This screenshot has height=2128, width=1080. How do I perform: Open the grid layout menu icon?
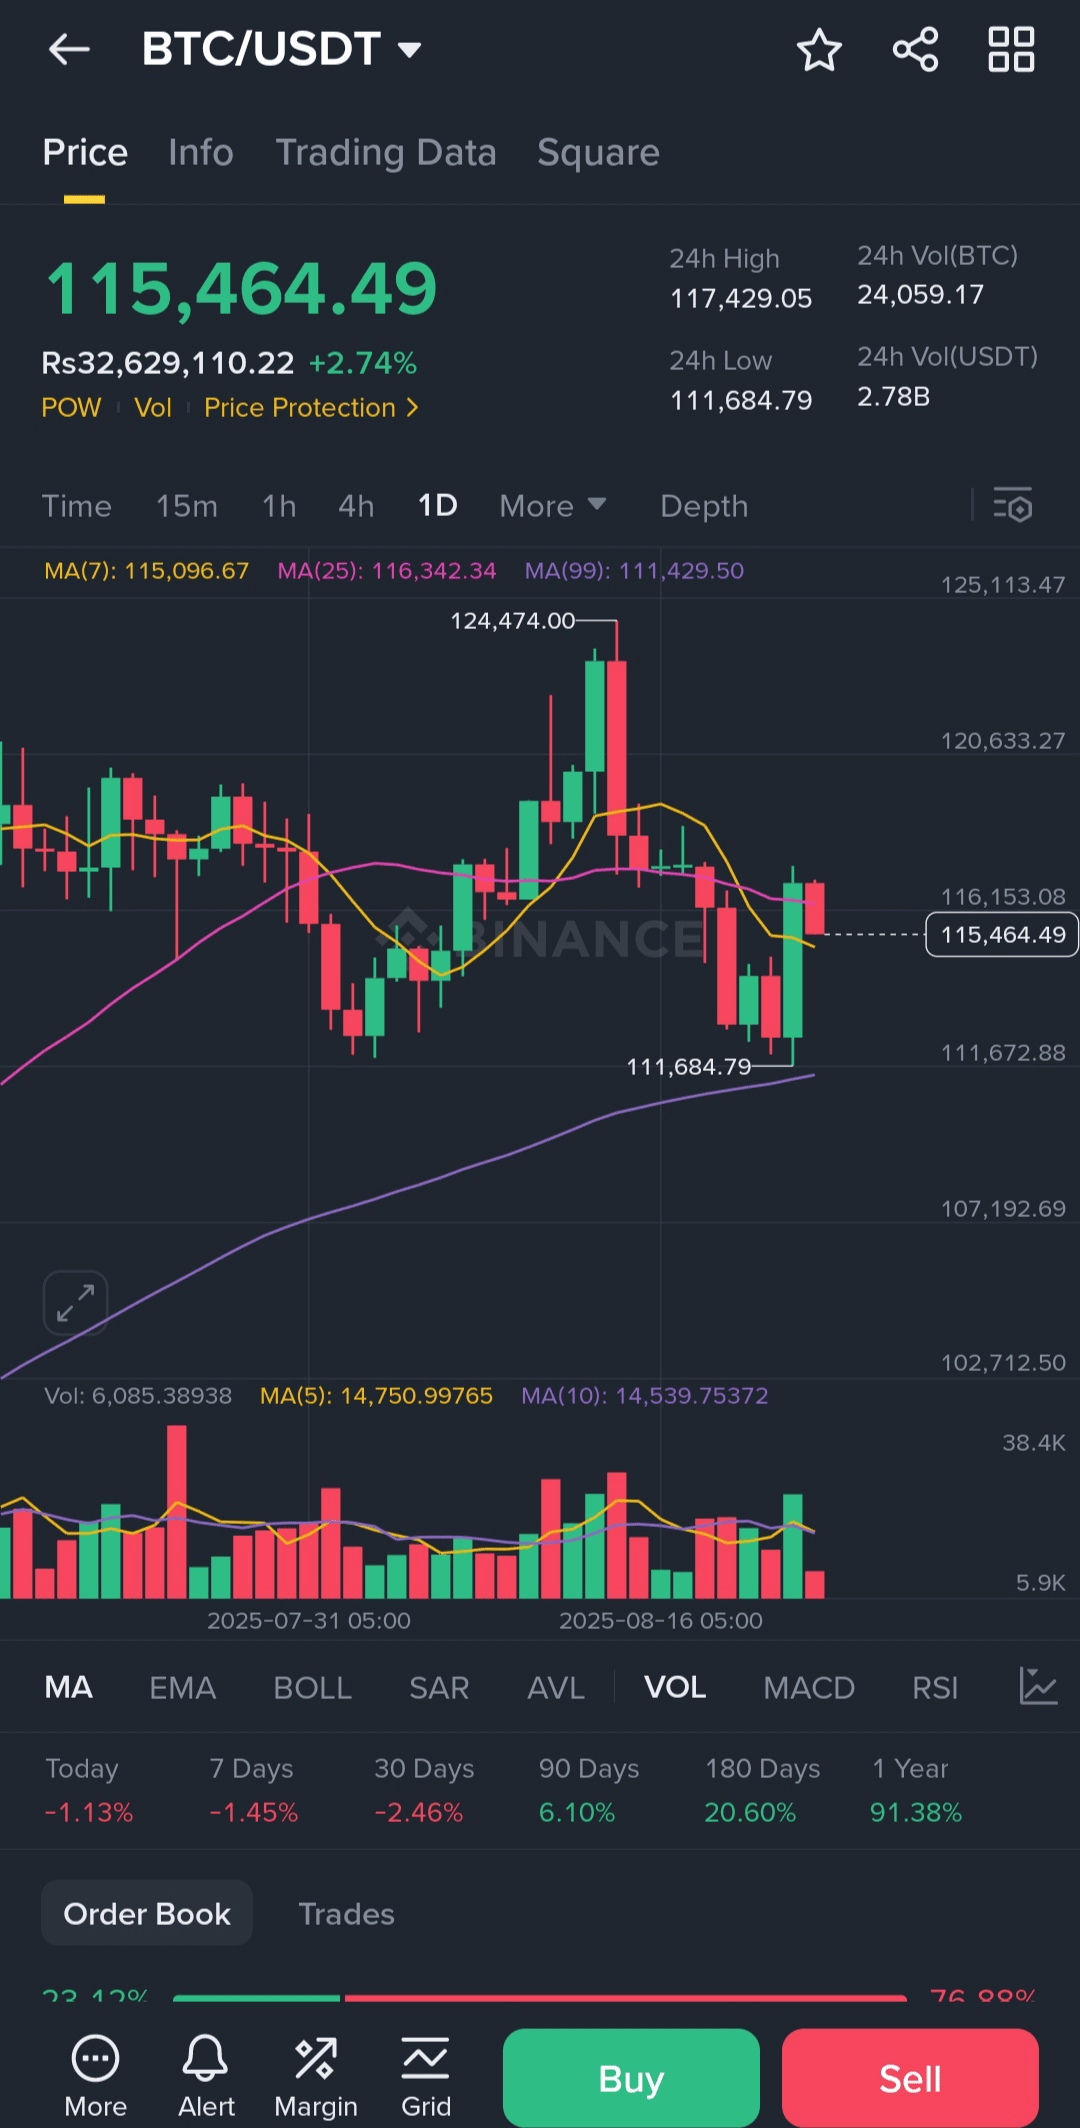pos(1011,49)
